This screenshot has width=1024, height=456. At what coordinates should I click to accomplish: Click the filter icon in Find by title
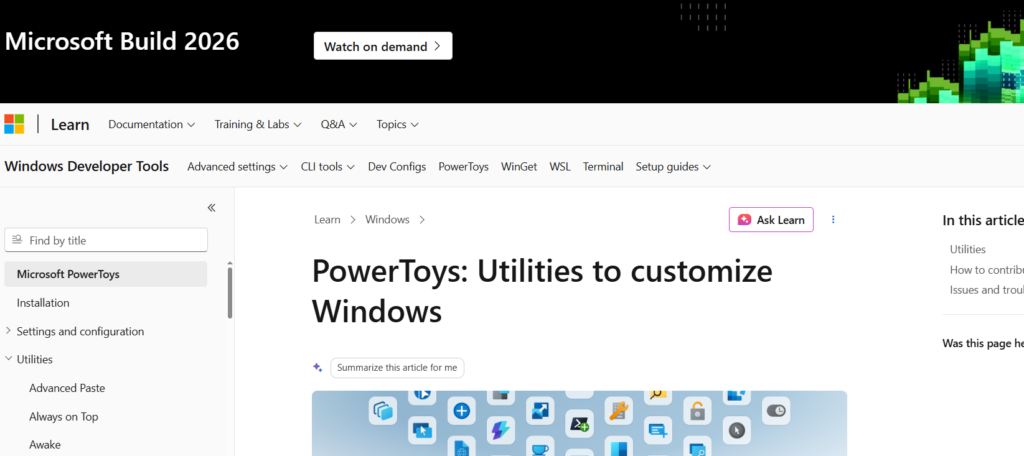(x=17, y=240)
